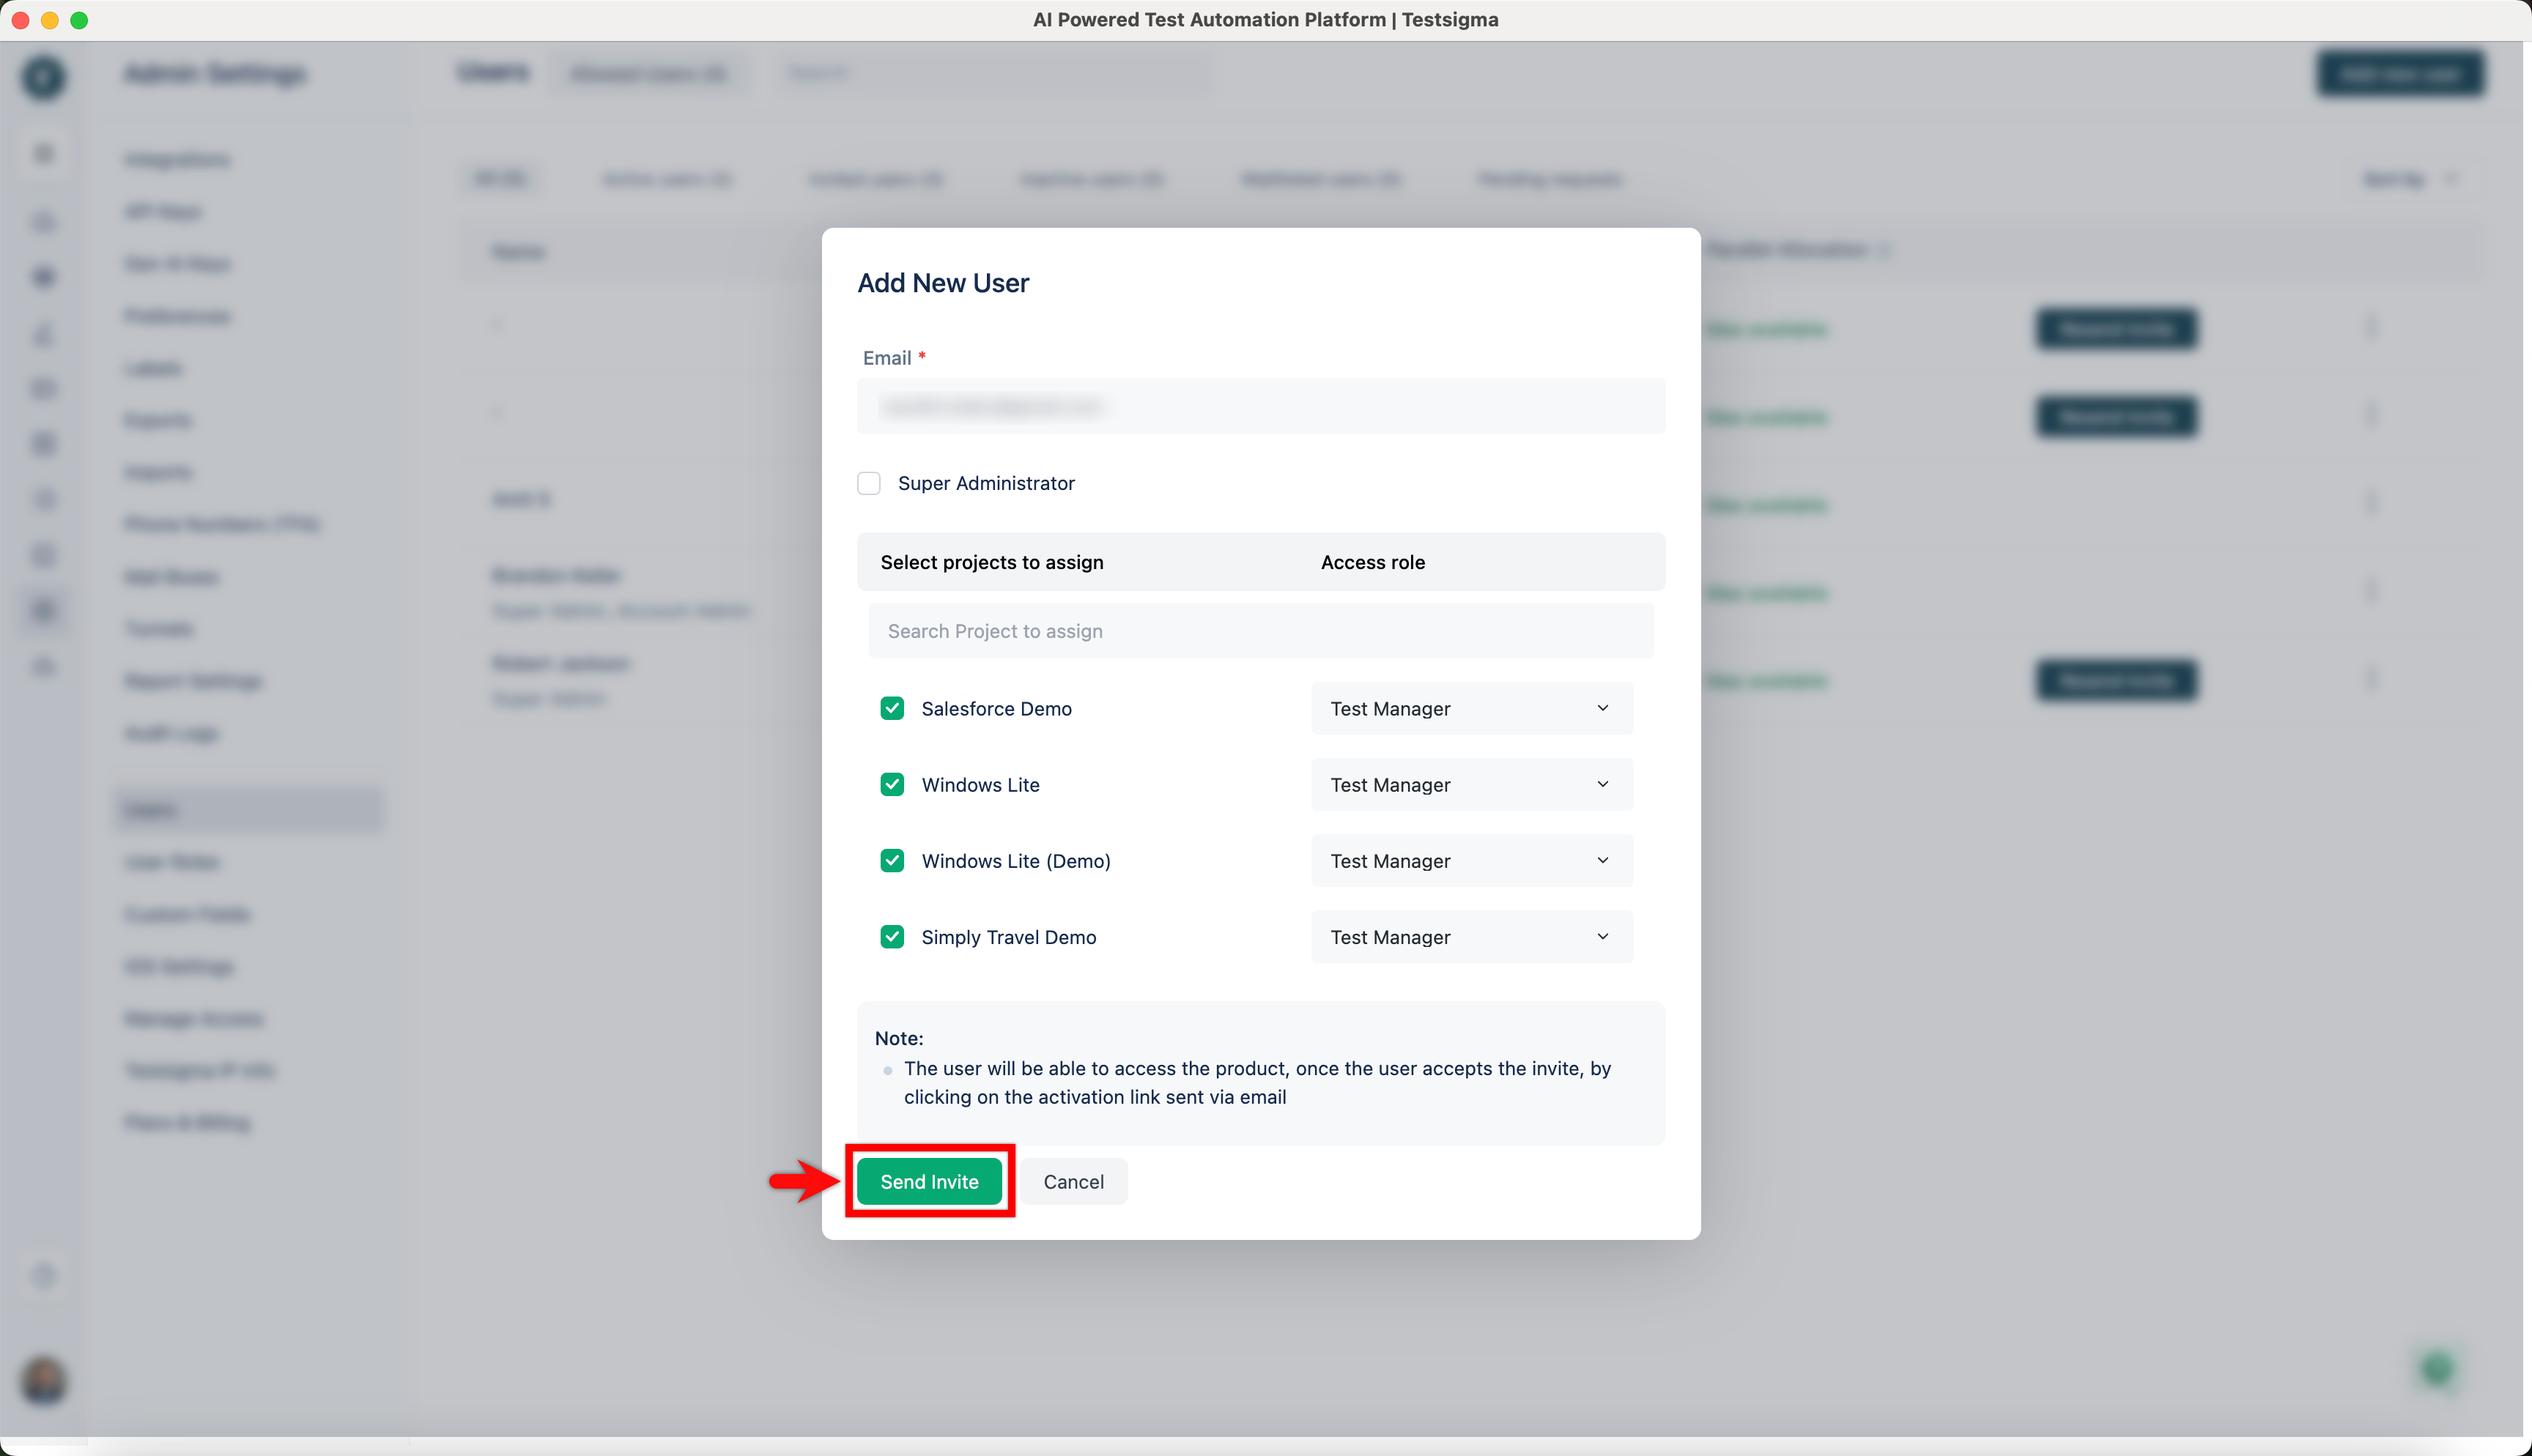The width and height of the screenshot is (2532, 1456).
Task: Expand the Windows Lite access role dropdown
Action: click(x=1471, y=784)
